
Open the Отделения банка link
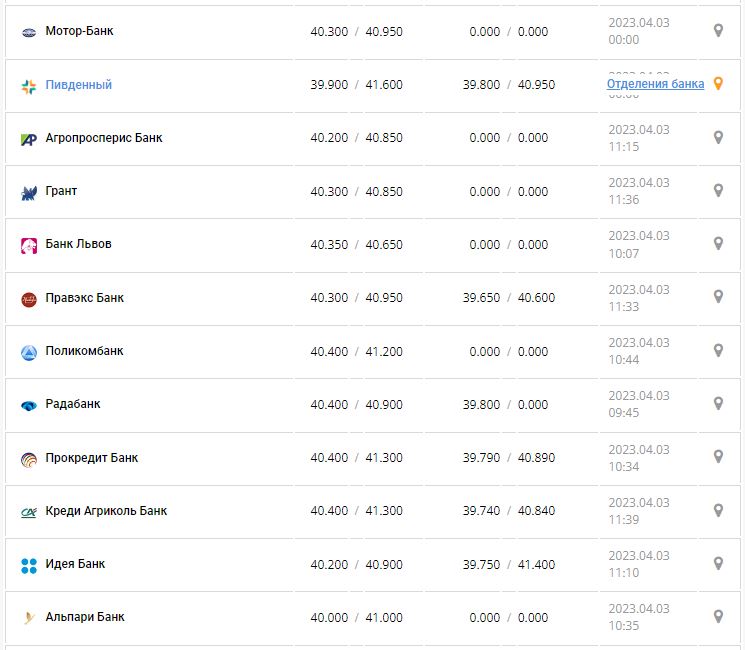[655, 84]
